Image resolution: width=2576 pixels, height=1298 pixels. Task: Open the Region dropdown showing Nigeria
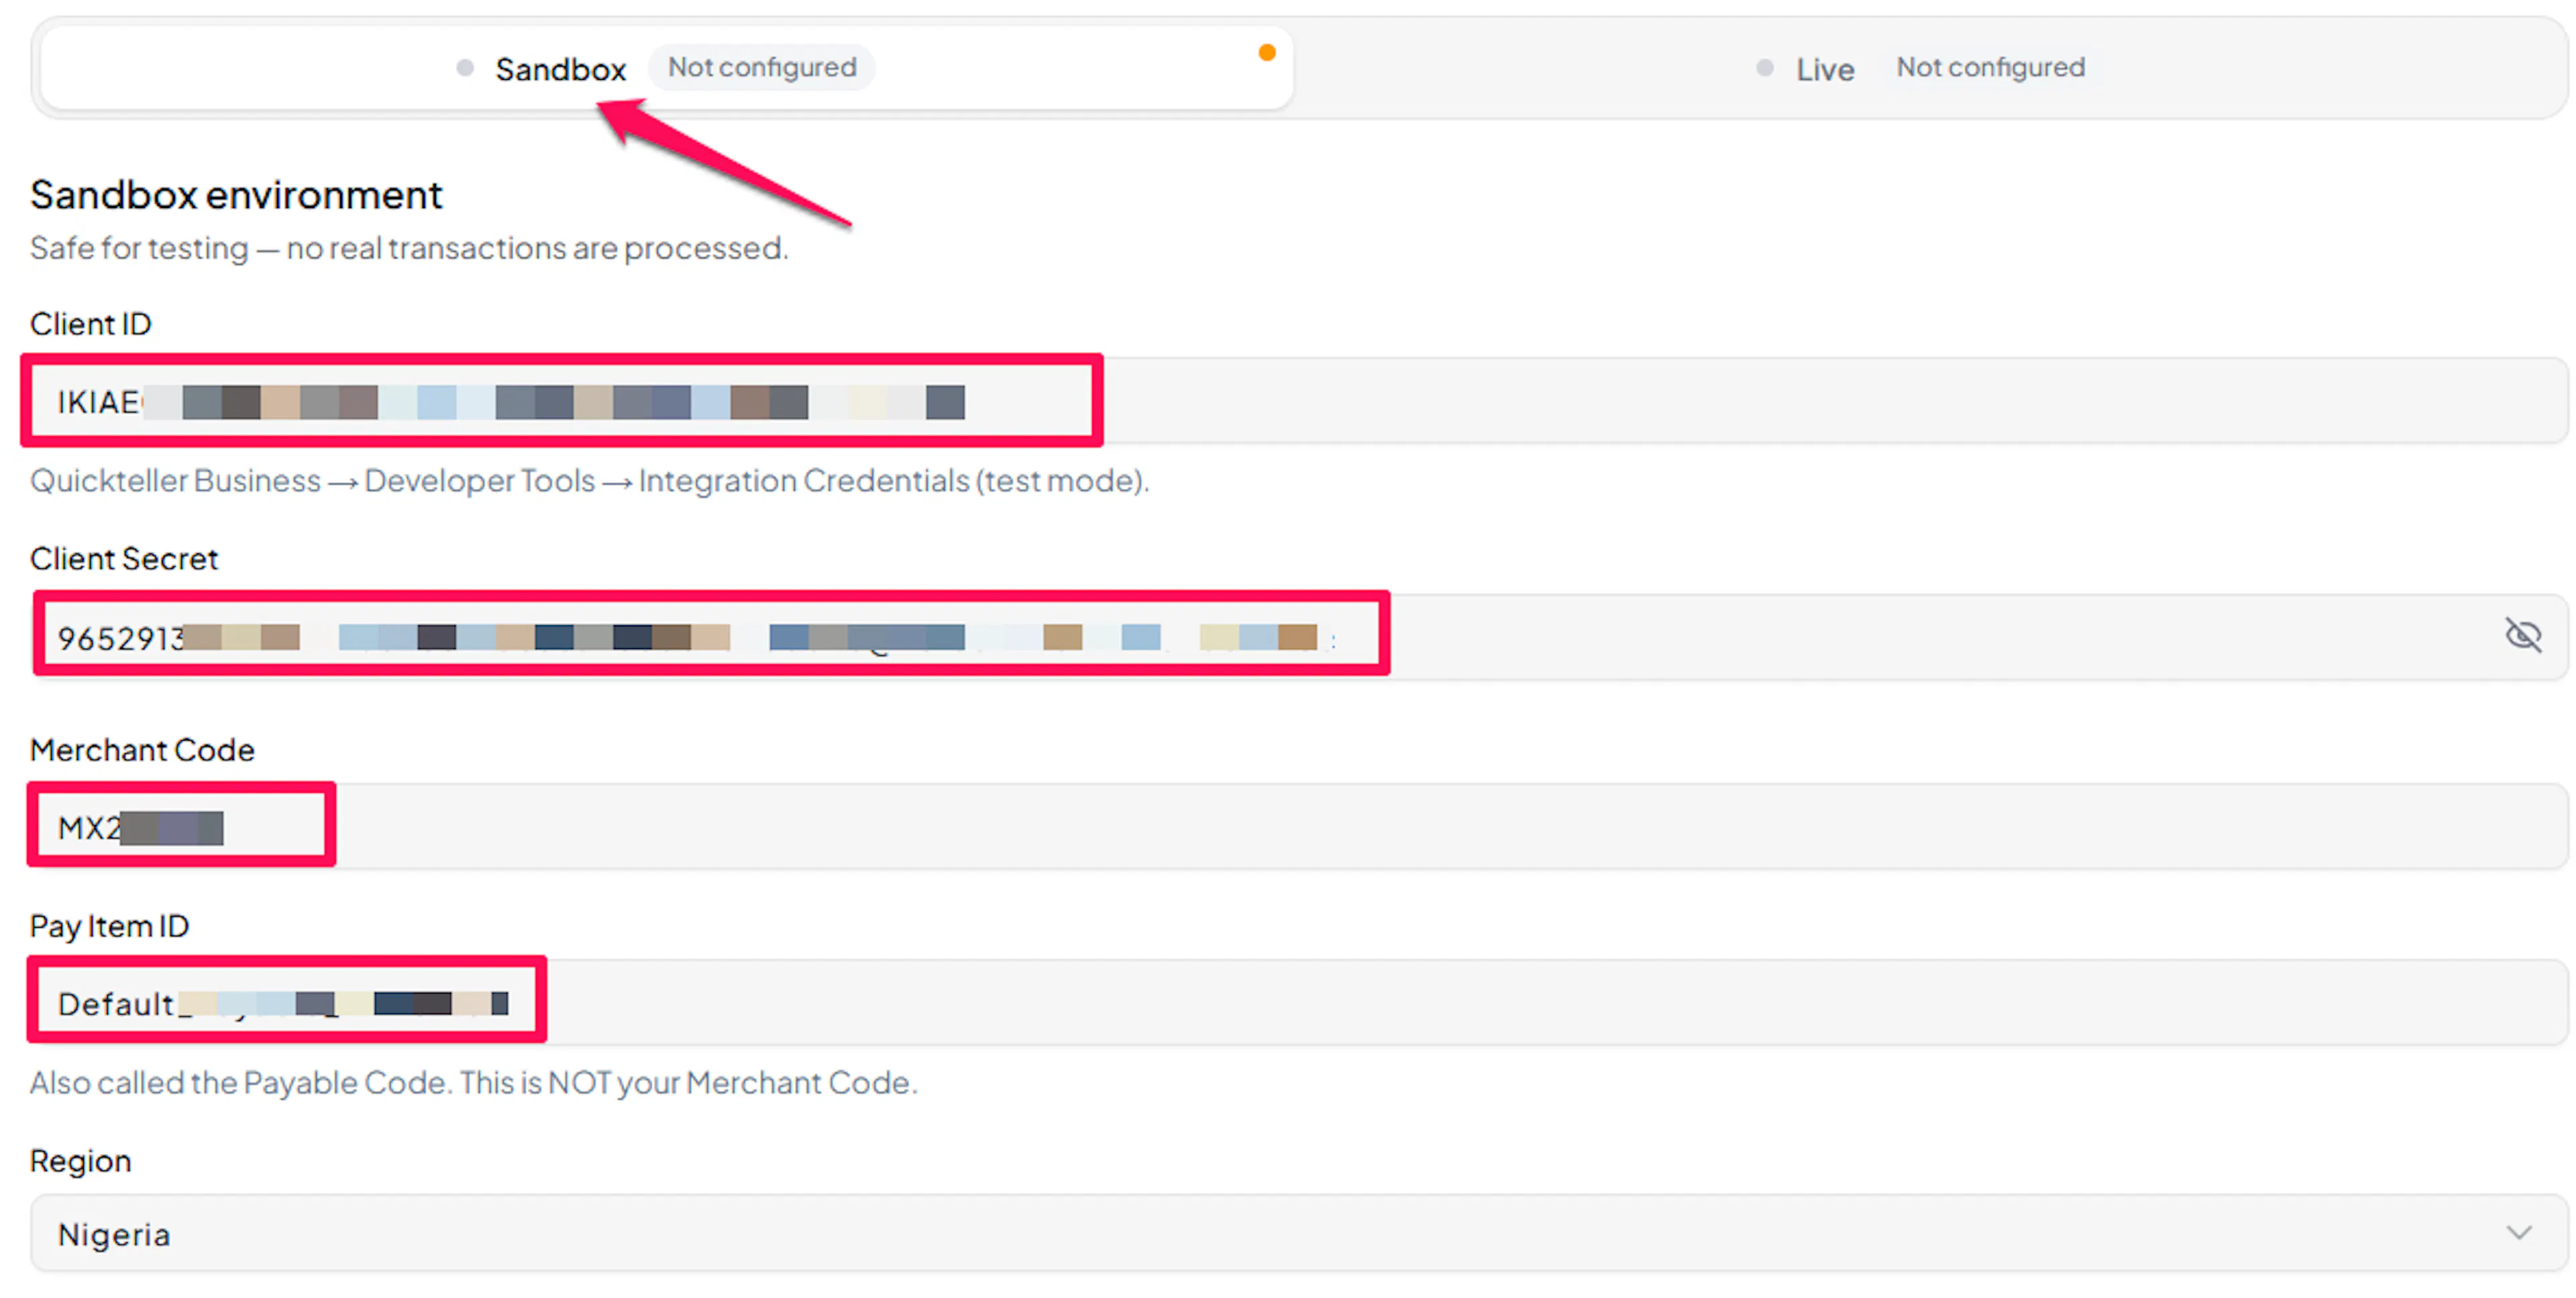pyautogui.click(x=1298, y=1233)
